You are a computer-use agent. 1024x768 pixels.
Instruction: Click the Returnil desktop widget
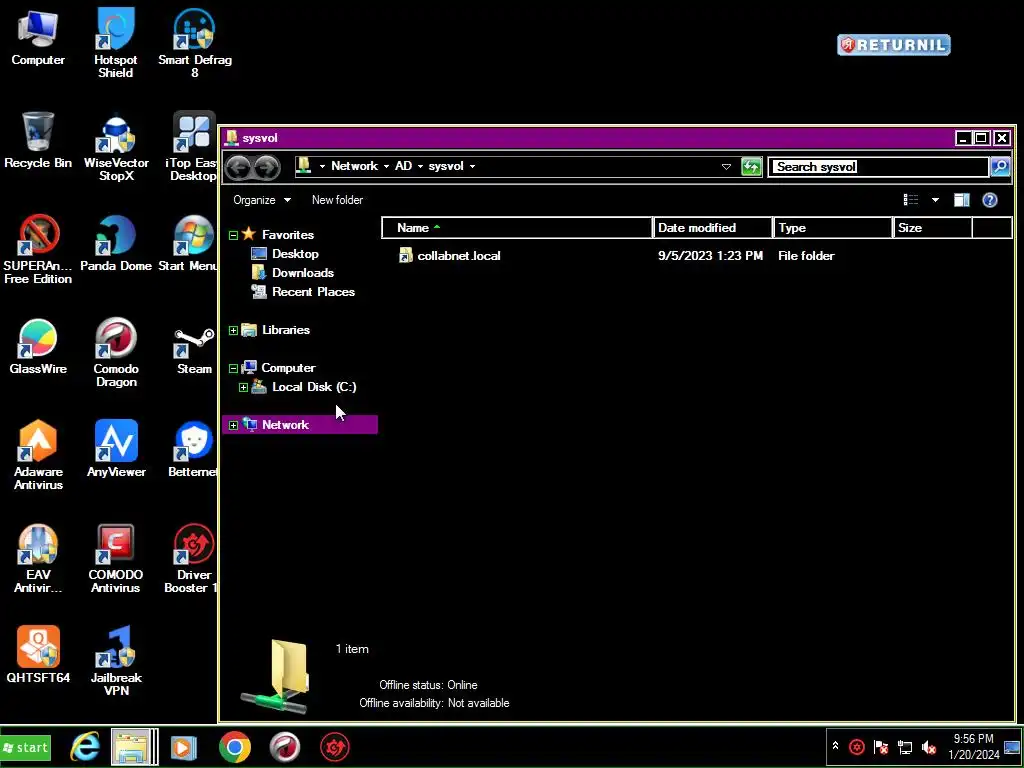[x=893, y=44]
